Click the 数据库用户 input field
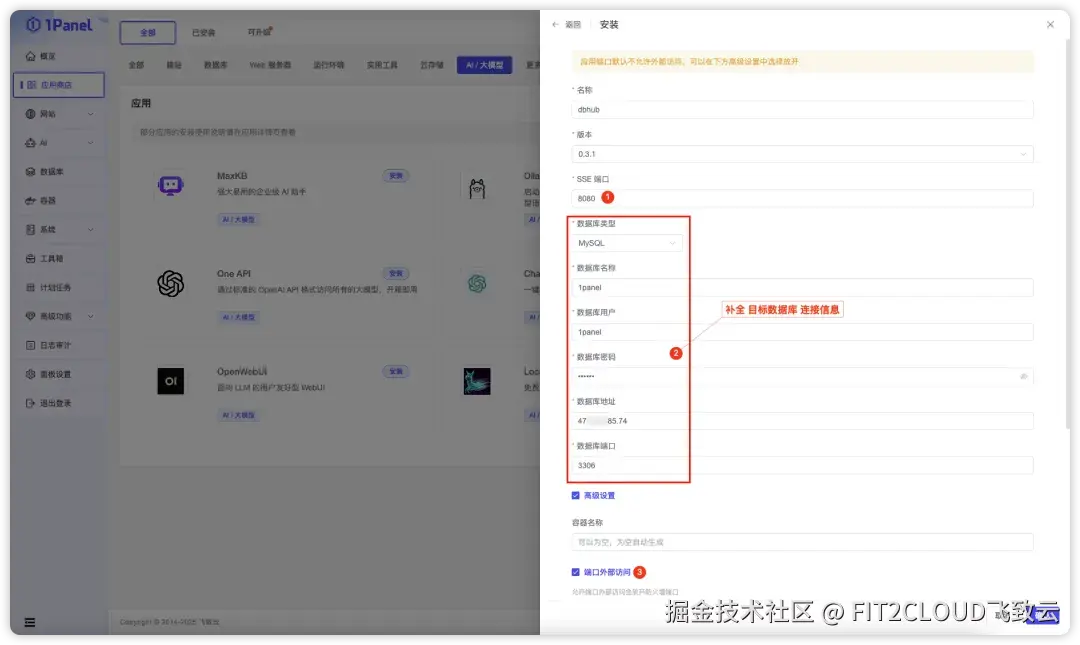 click(802, 332)
